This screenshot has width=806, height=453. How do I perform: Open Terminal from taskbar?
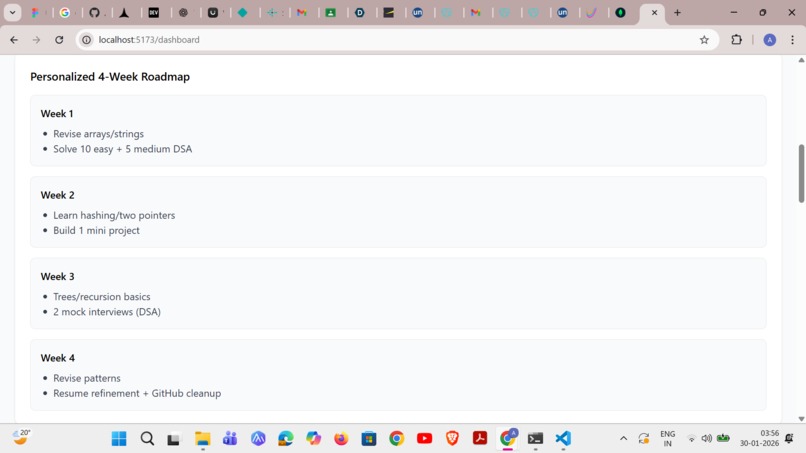click(536, 439)
